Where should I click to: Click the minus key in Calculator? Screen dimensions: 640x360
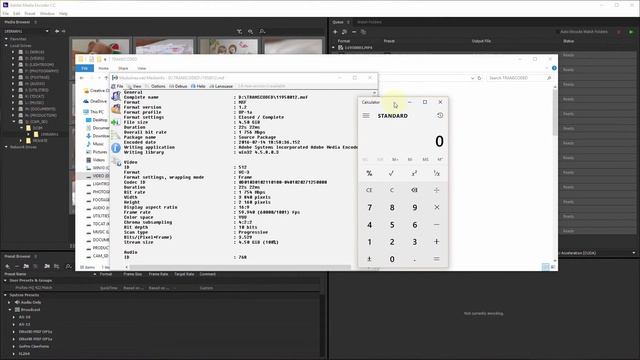(x=437, y=224)
